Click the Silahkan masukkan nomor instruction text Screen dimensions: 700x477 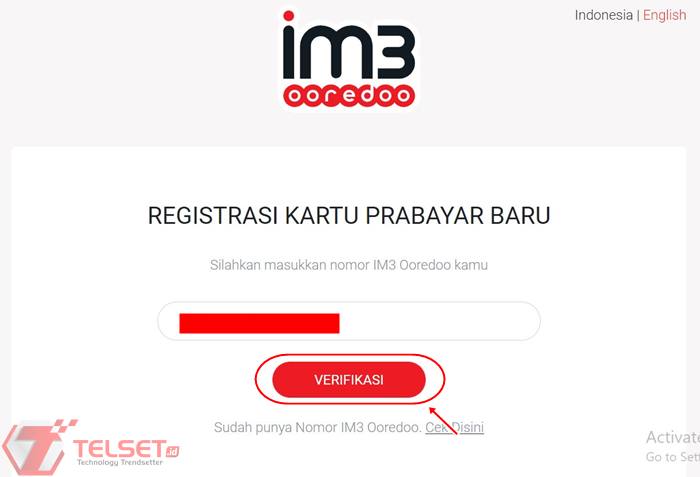click(349, 265)
